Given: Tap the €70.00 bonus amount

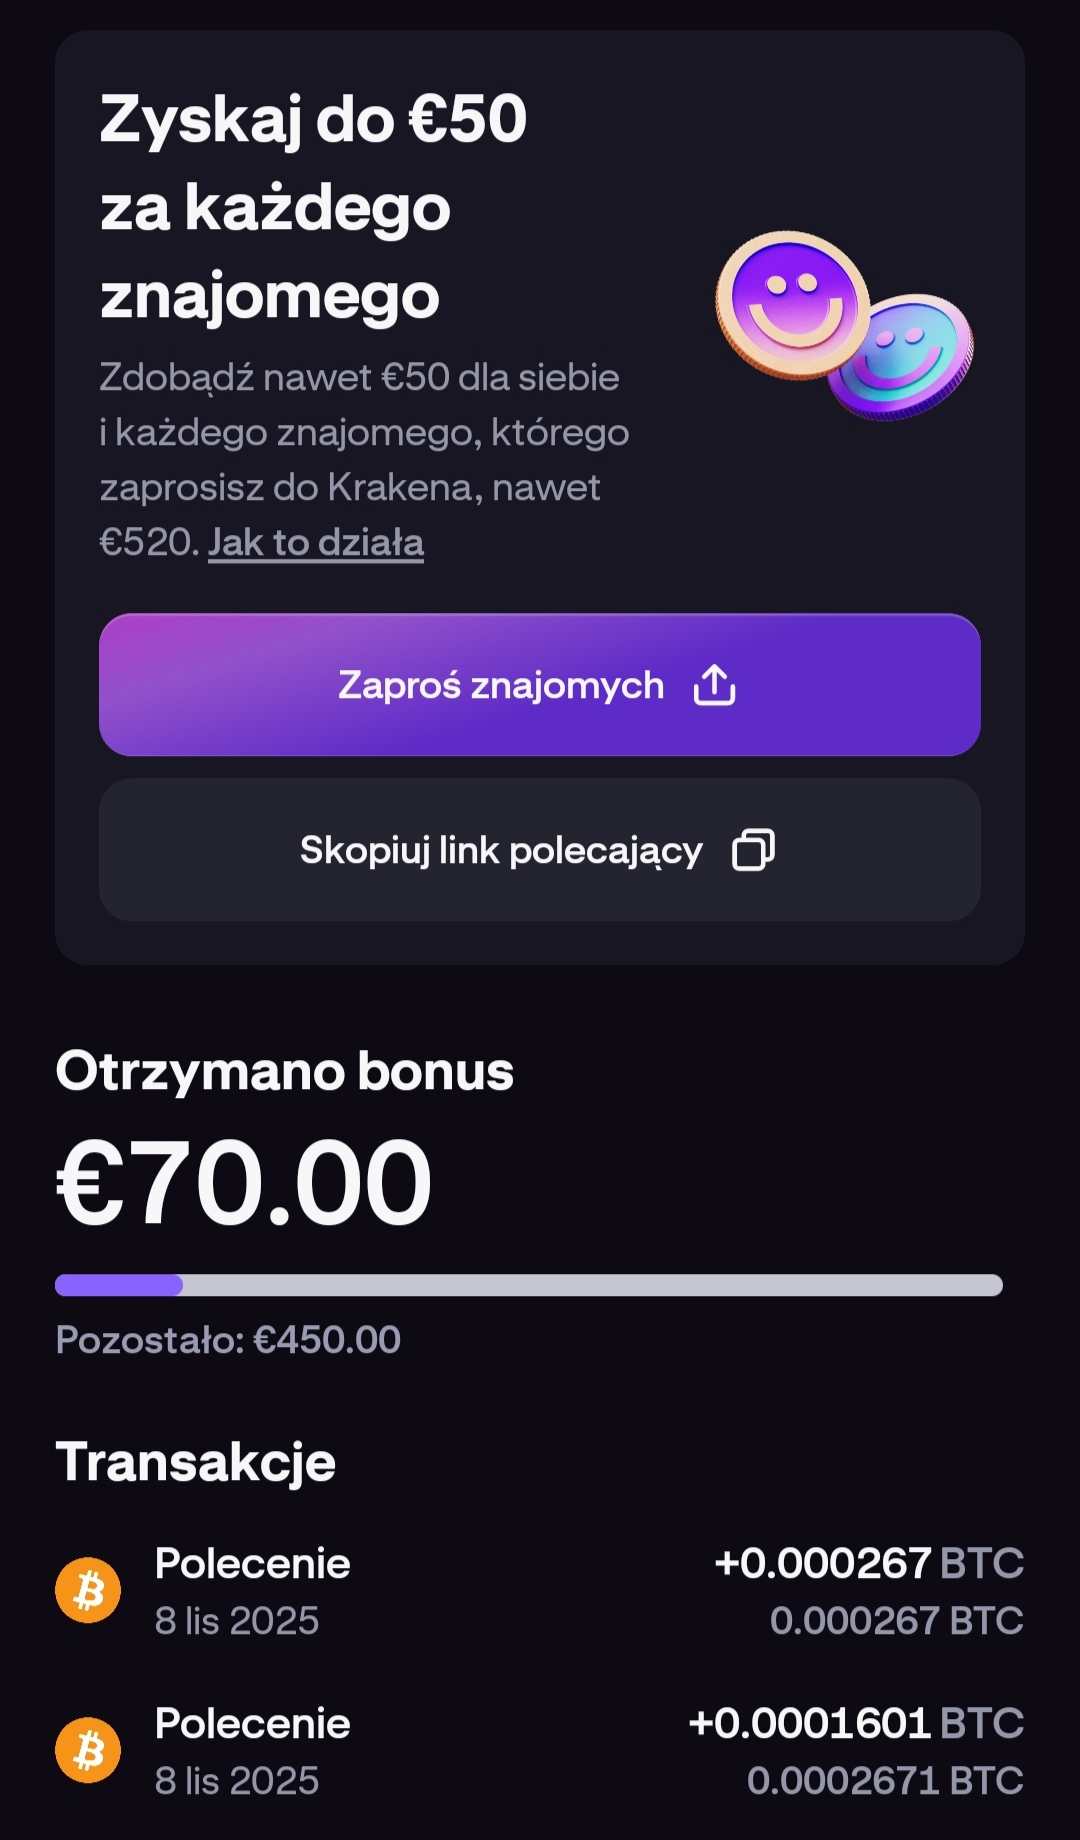Looking at the screenshot, I should 244,1183.
